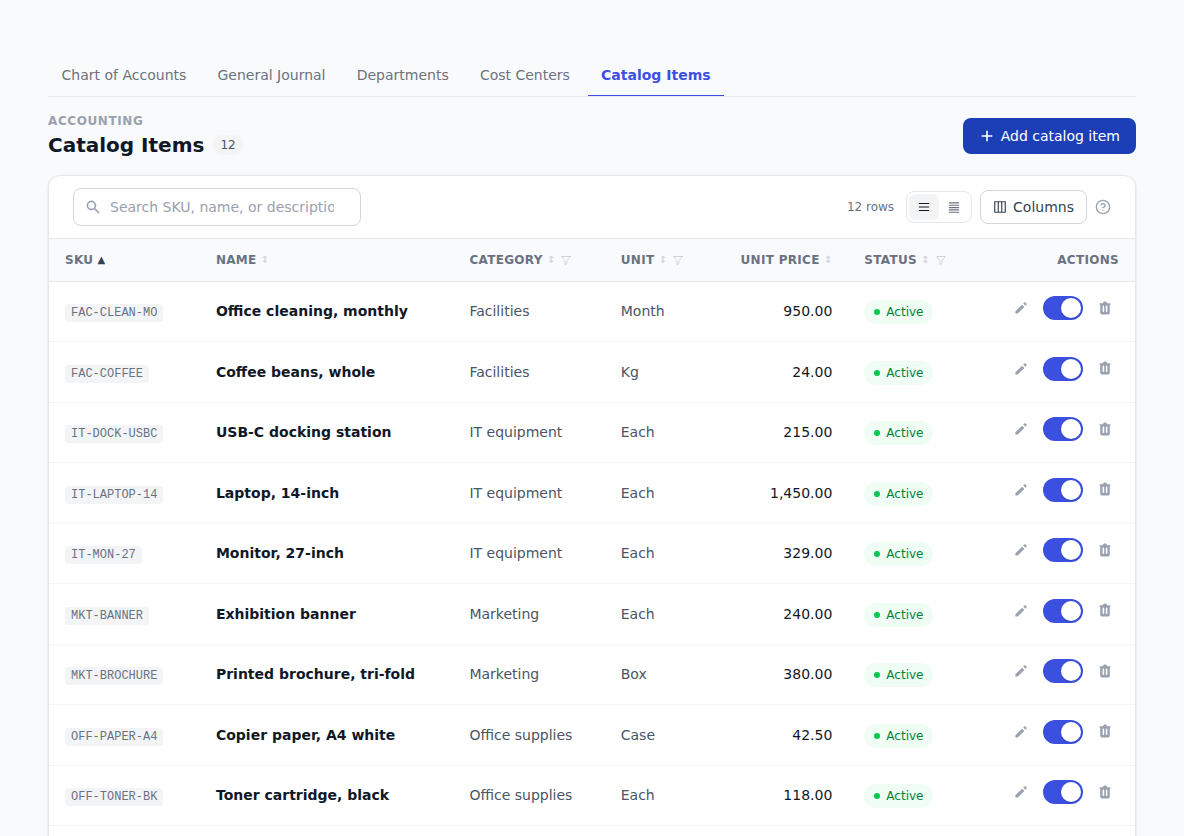Click the Add catalog item button
The width and height of the screenshot is (1184, 836).
(x=1049, y=136)
